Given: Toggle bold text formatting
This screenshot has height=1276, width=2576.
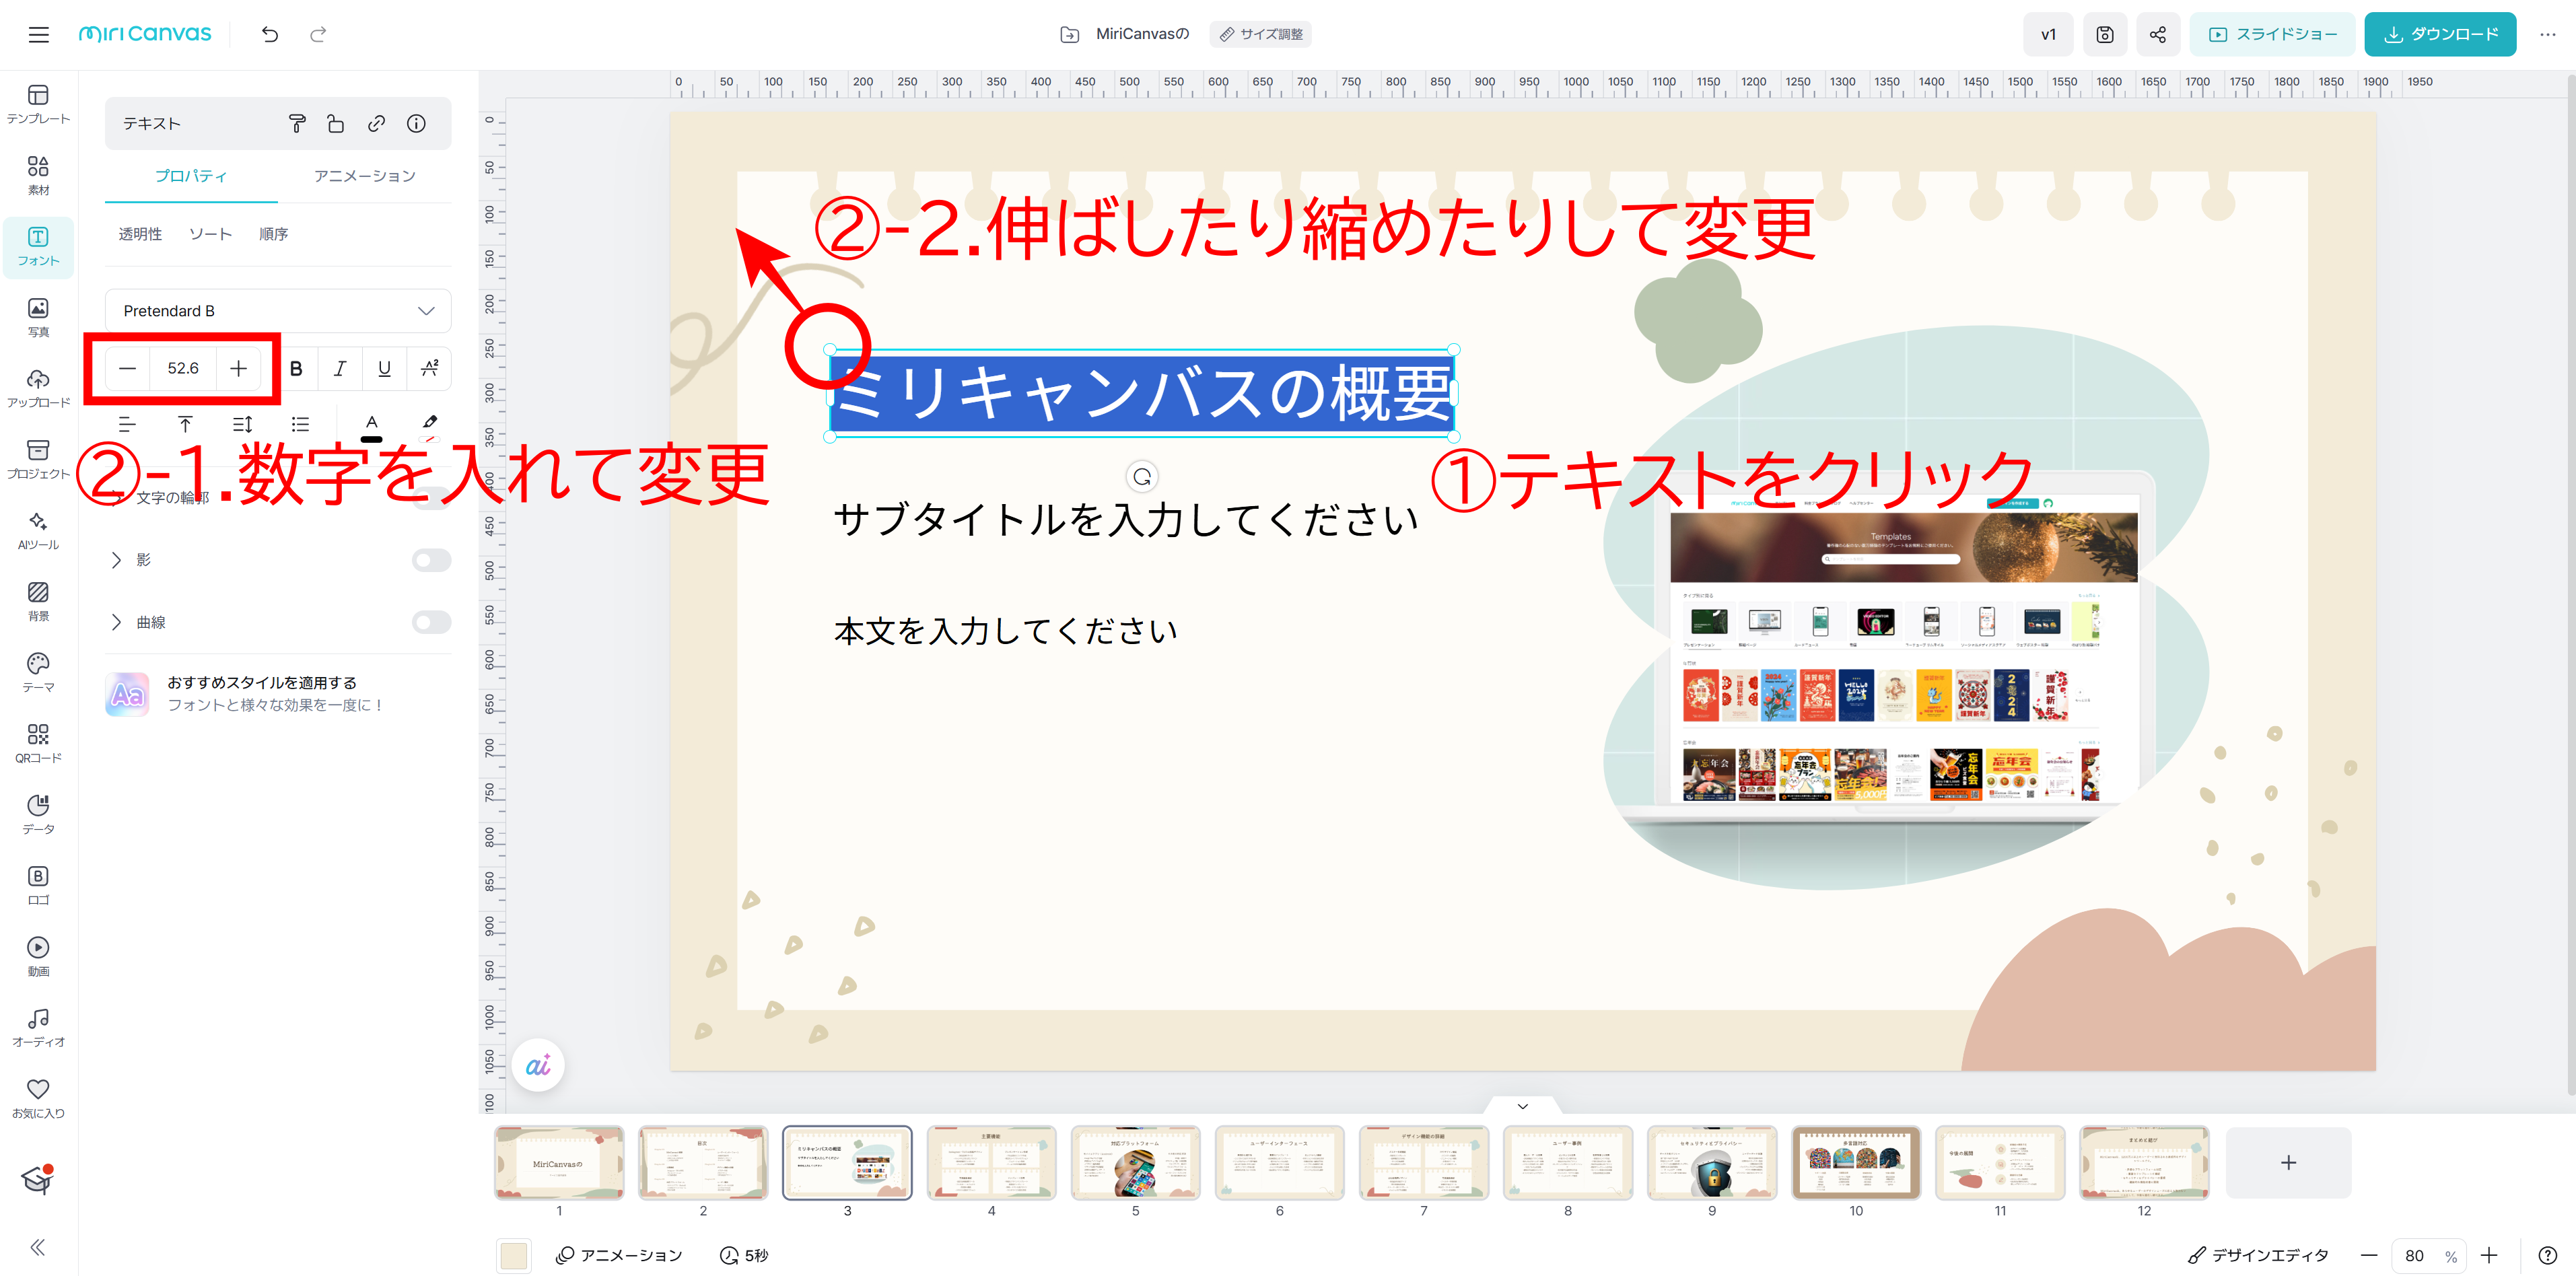Looking at the screenshot, I should (x=296, y=369).
